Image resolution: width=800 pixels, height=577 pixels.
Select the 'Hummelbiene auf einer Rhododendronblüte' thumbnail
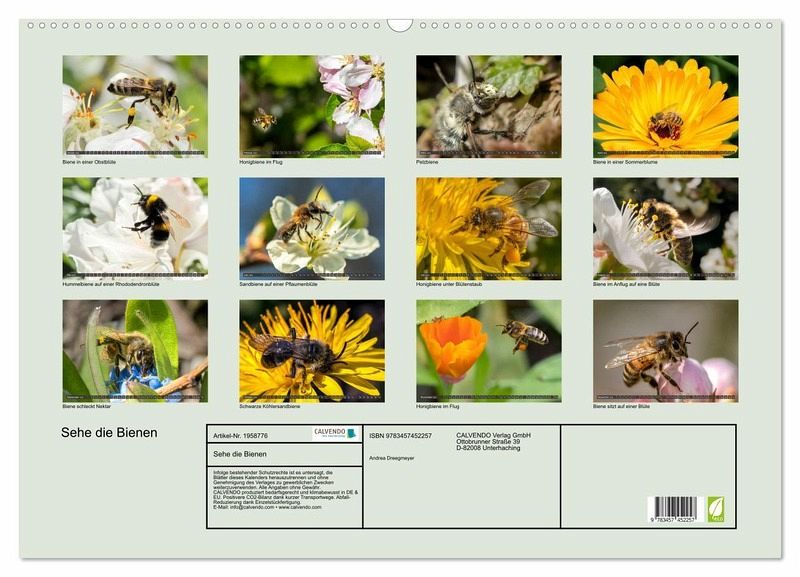pyautogui.click(x=135, y=229)
